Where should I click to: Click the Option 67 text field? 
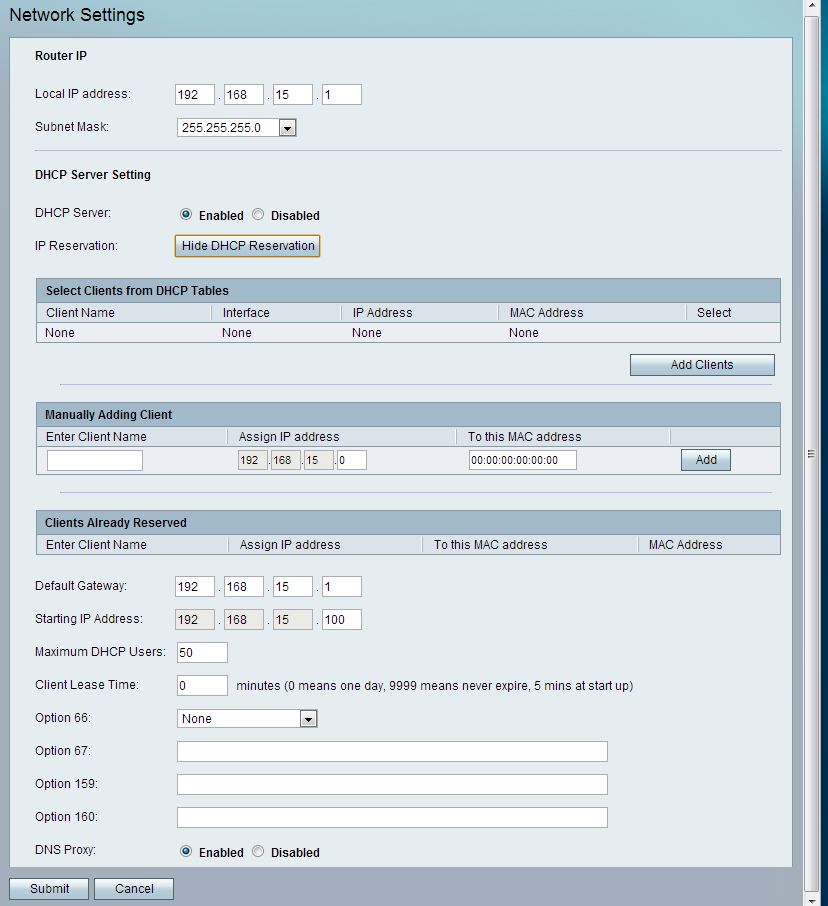tap(392, 752)
